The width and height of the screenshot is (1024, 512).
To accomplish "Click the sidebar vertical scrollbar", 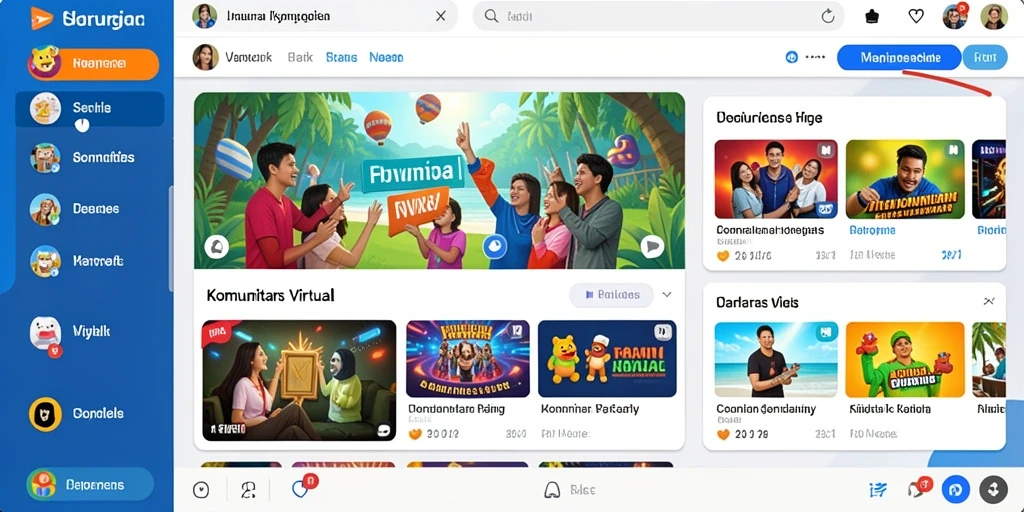I will pos(171,238).
